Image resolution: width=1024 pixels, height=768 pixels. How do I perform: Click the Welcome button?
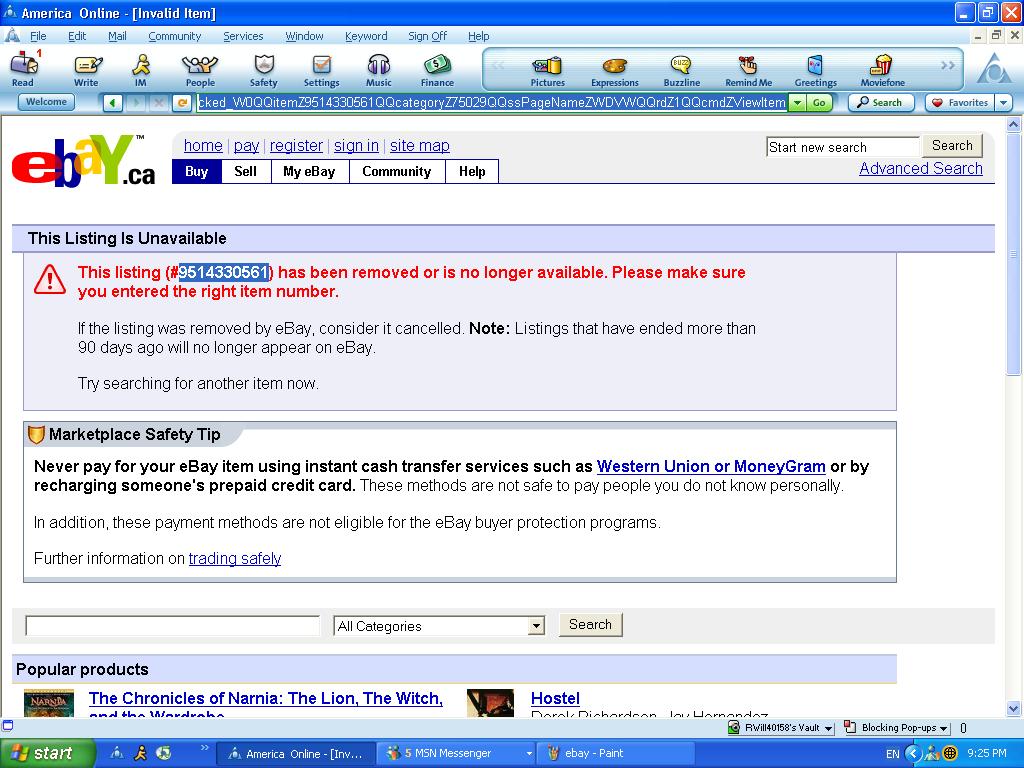tap(46, 102)
